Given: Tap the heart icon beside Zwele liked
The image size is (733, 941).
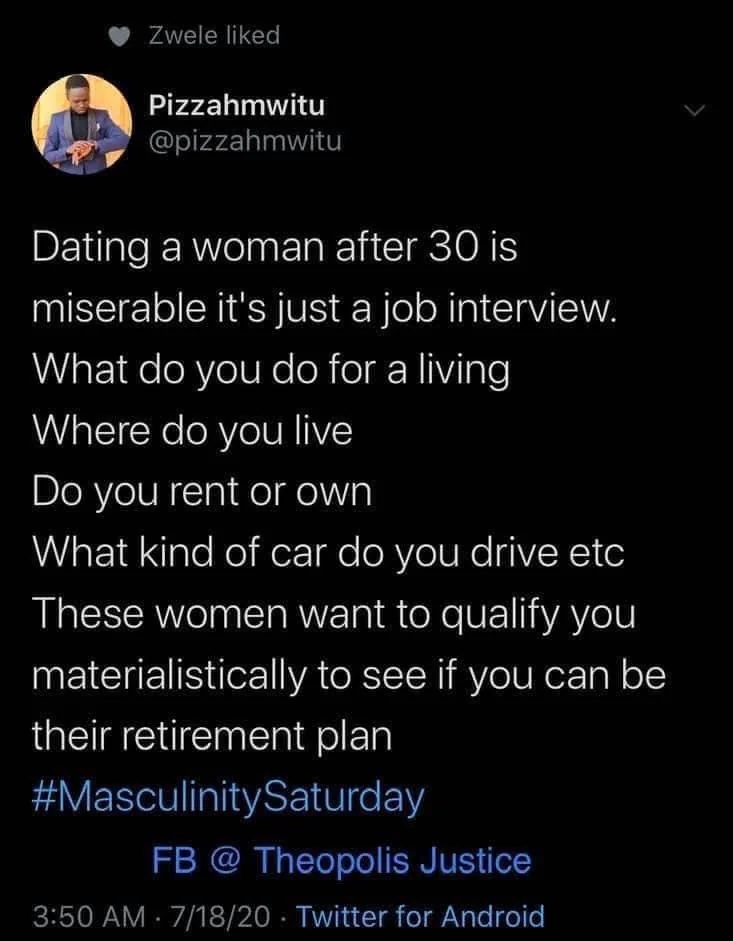Looking at the screenshot, I should 120,38.
